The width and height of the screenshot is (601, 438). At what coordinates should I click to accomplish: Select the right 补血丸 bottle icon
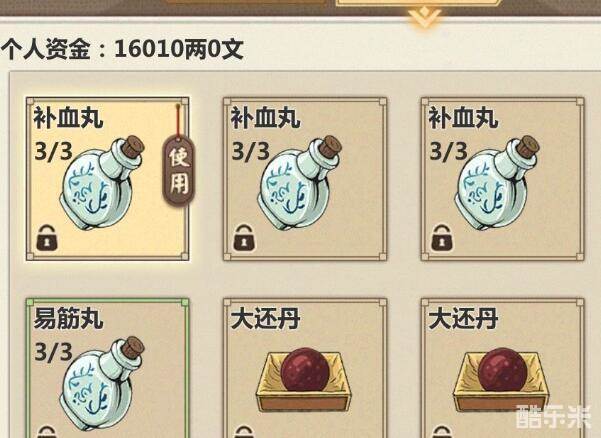coord(497,183)
